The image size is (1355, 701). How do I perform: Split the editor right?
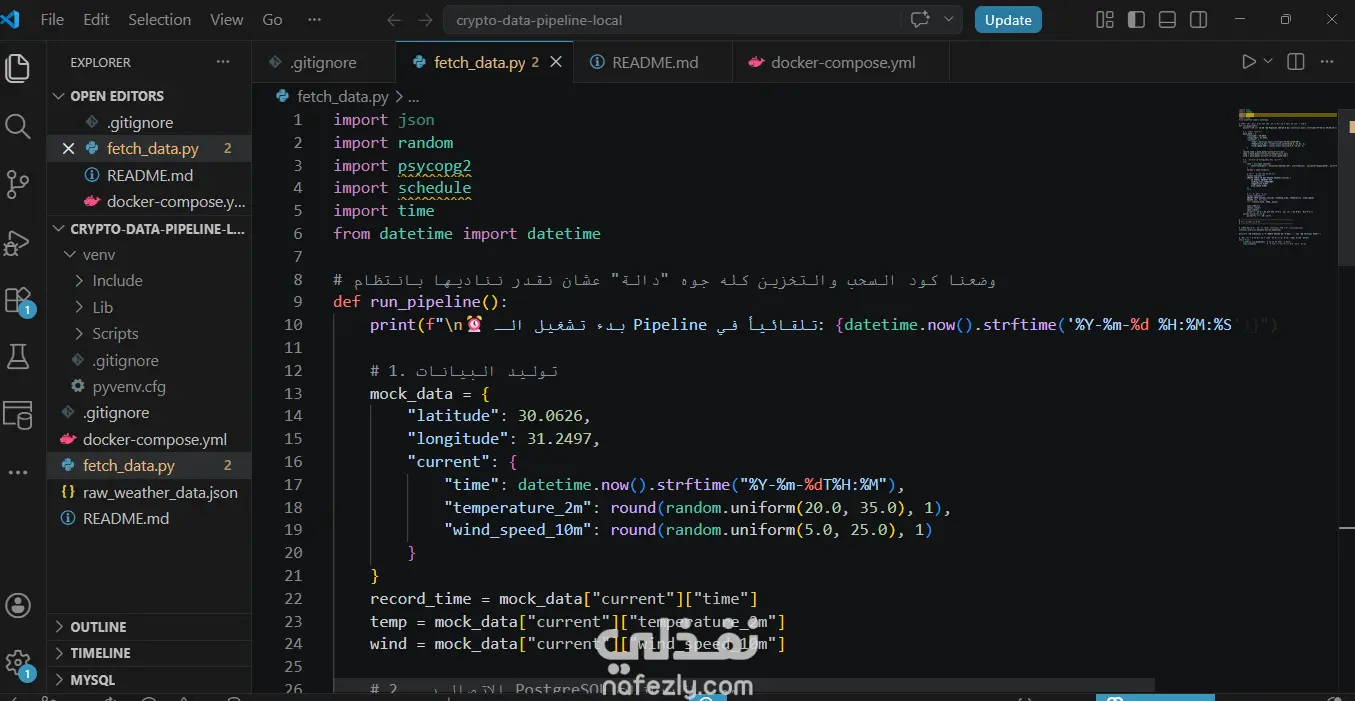point(1296,62)
